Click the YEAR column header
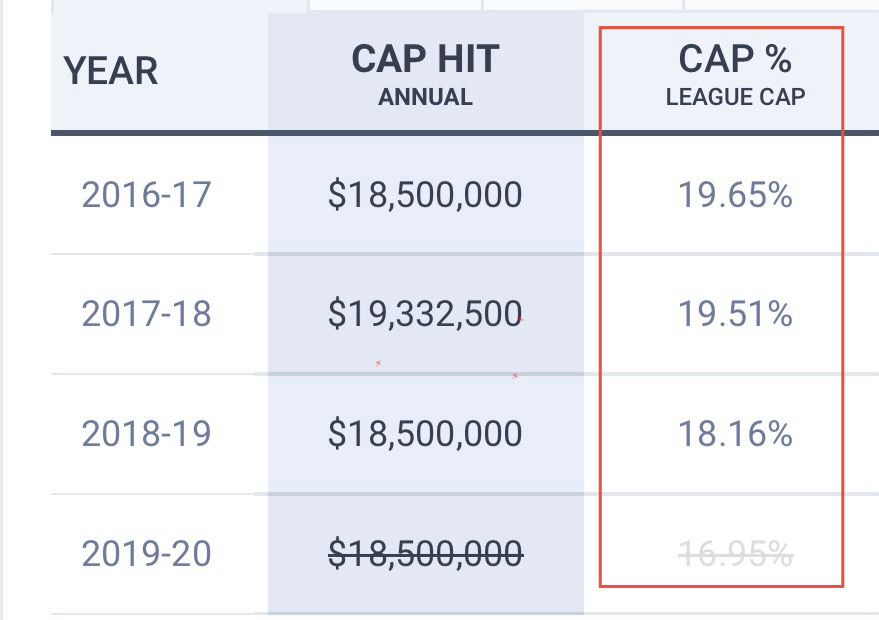This screenshot has height=620, width=879. (x=111, y=71)
